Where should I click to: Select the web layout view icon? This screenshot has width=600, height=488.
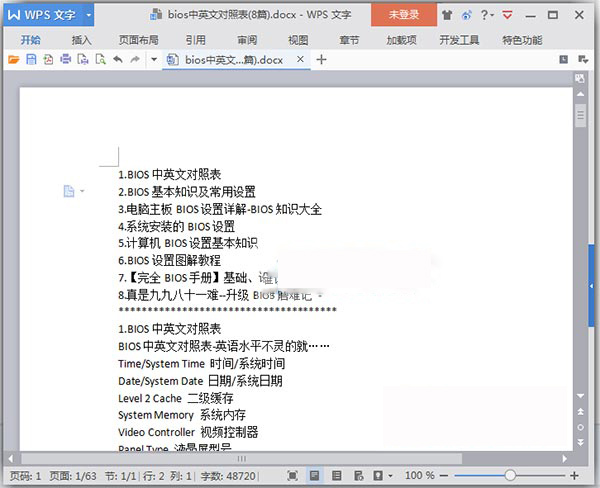pyautogui.click(x=359, y=476)
